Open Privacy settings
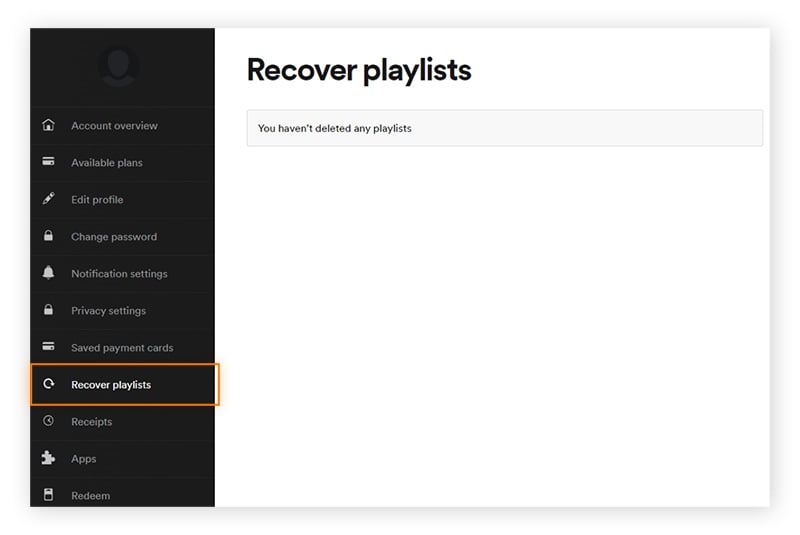Viewport: 800px width, 535px height. pyautogui.click(x=122, y=311)
